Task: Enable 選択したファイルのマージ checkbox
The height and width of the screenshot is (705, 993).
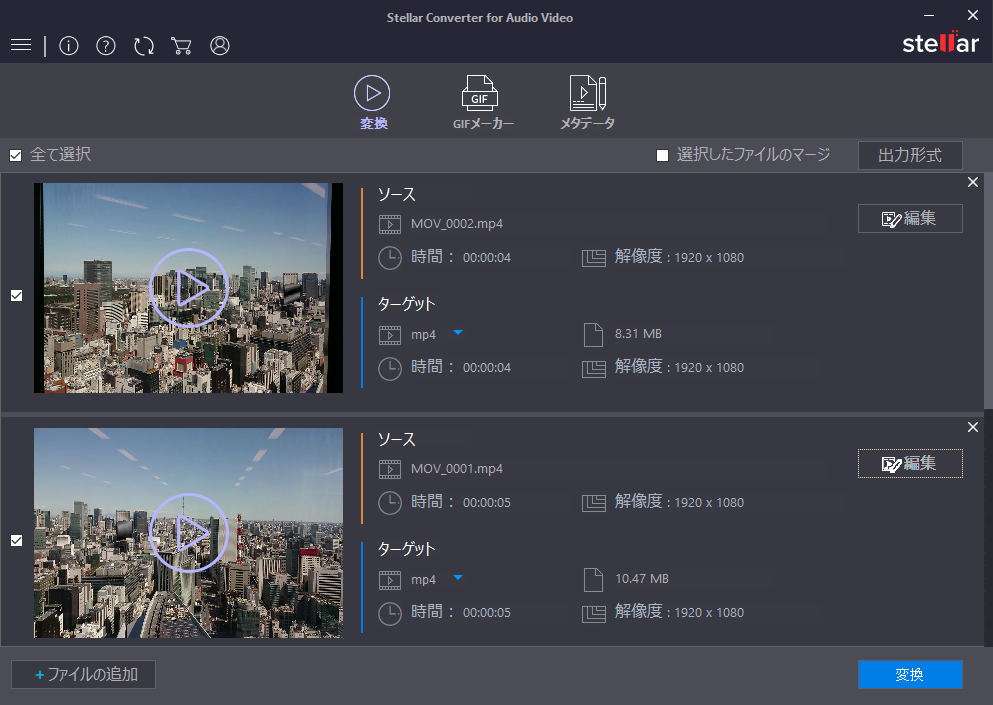Action: coord(662,155)
